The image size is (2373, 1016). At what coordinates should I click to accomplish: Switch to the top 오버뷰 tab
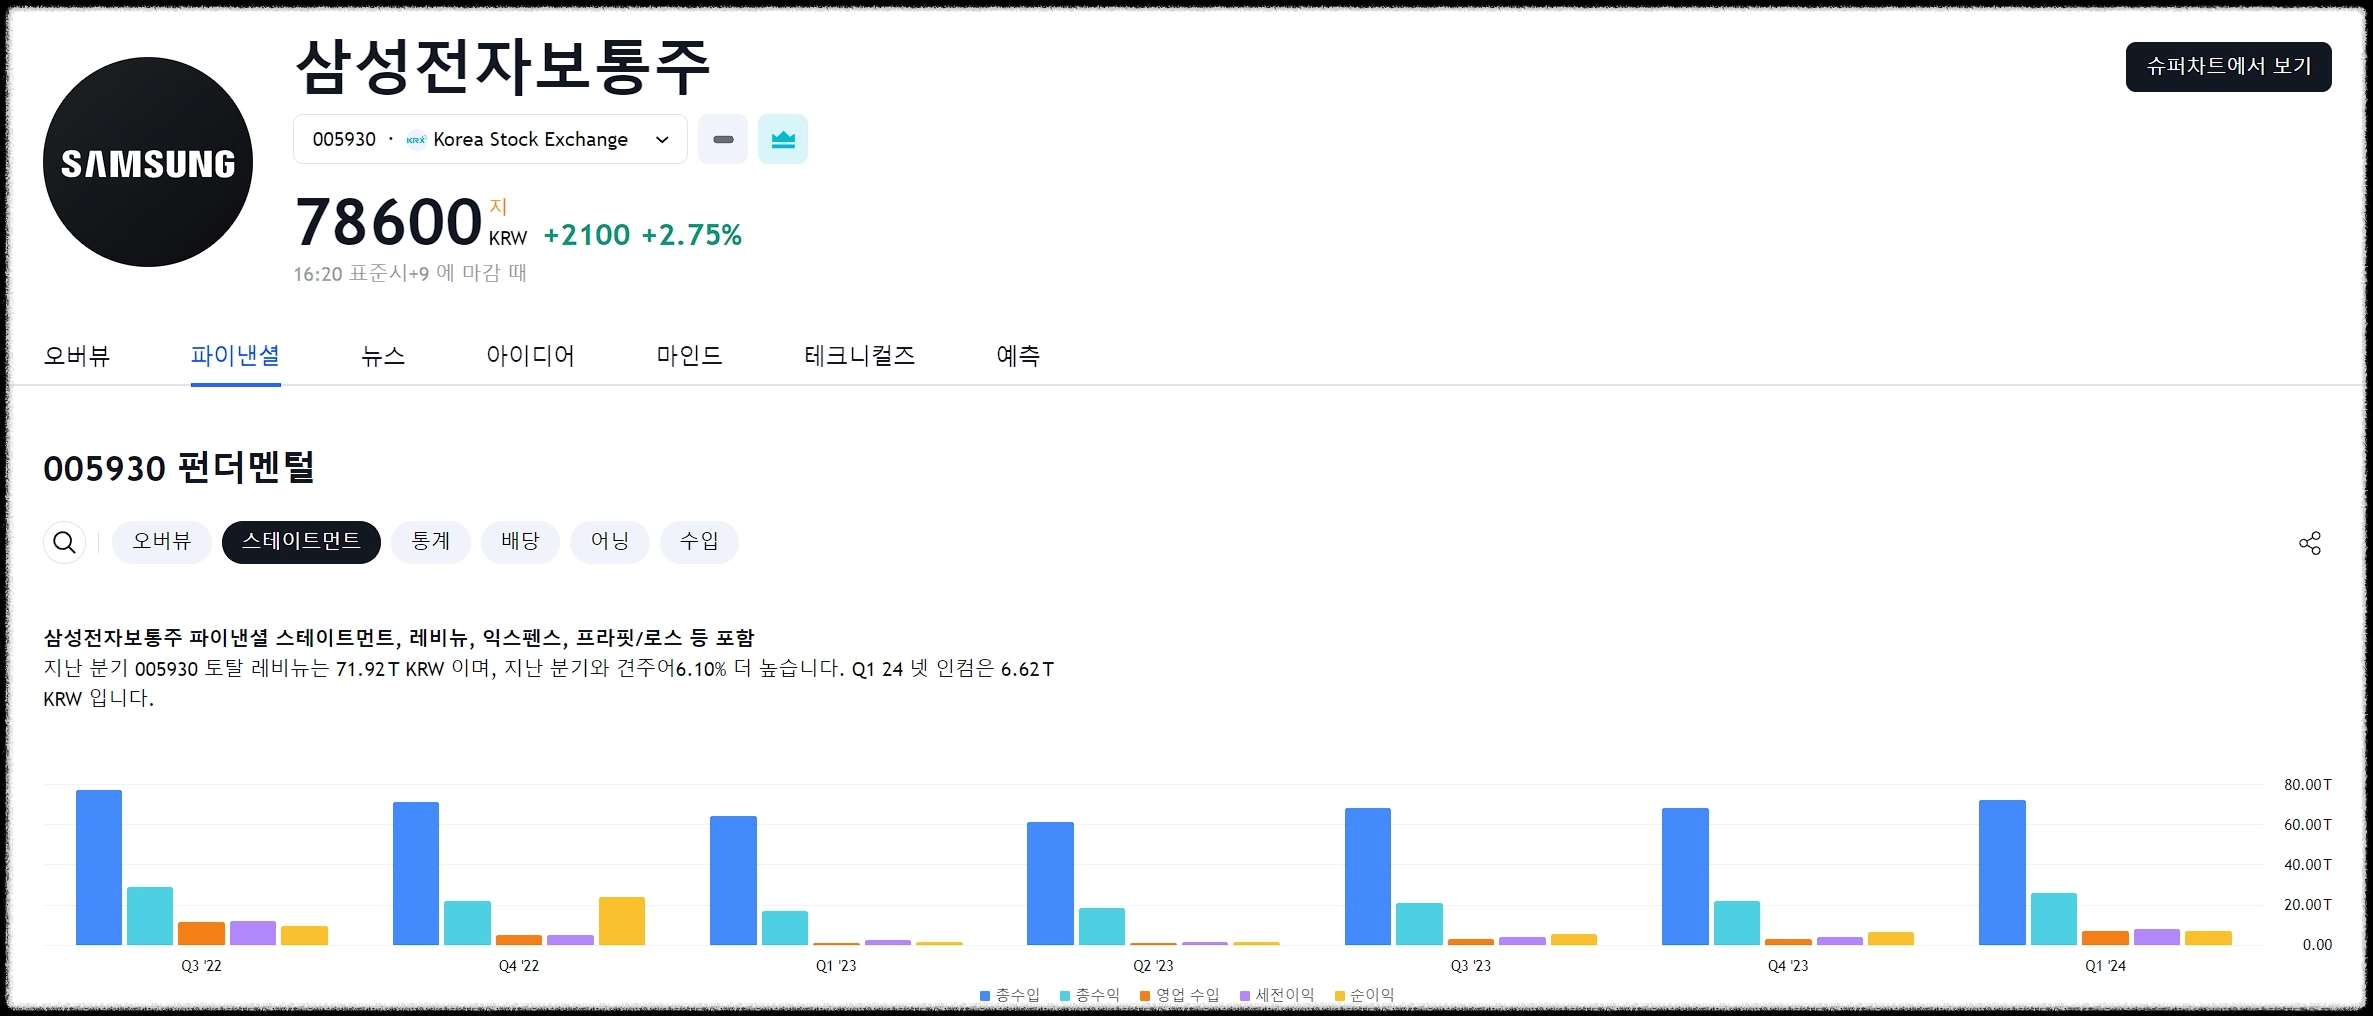77,356
